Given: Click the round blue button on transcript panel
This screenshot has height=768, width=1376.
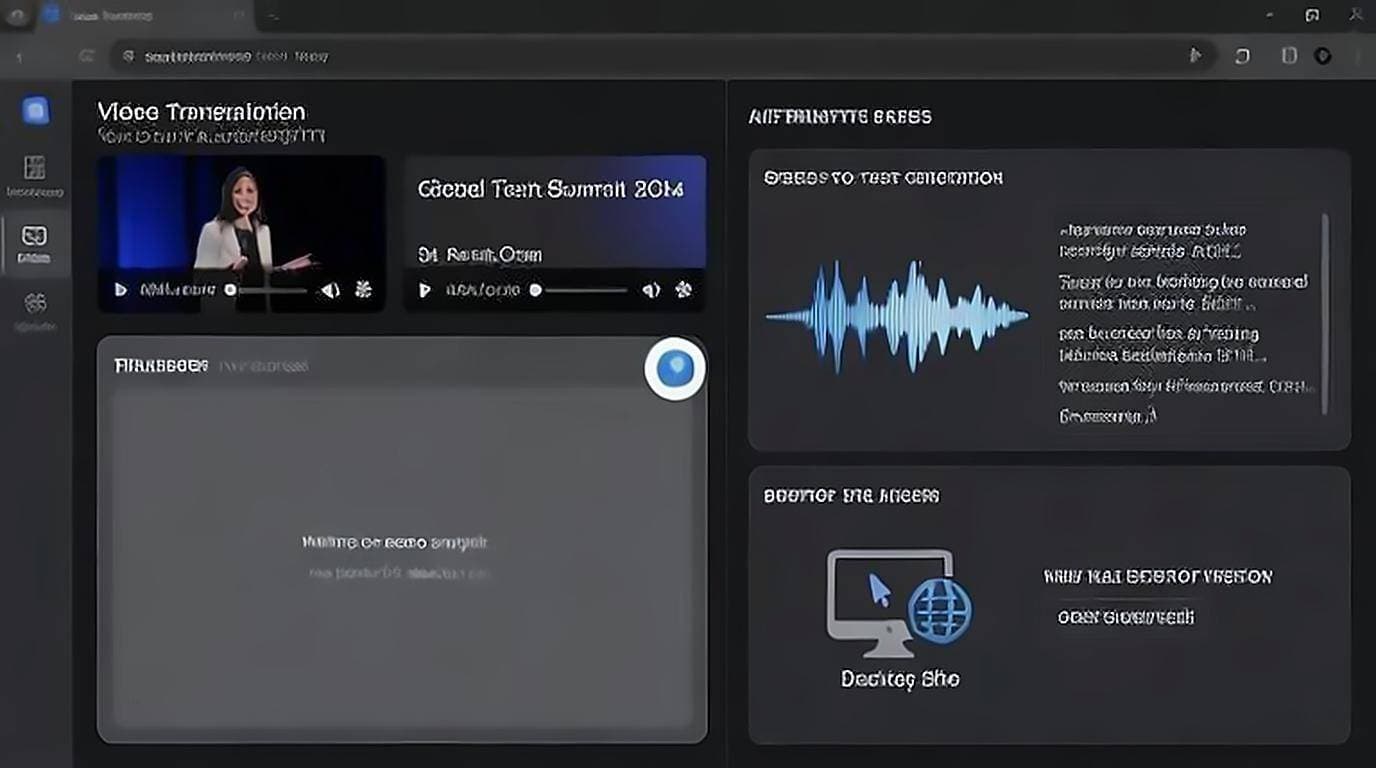Looking at the screenshot, I should point(675,369).
